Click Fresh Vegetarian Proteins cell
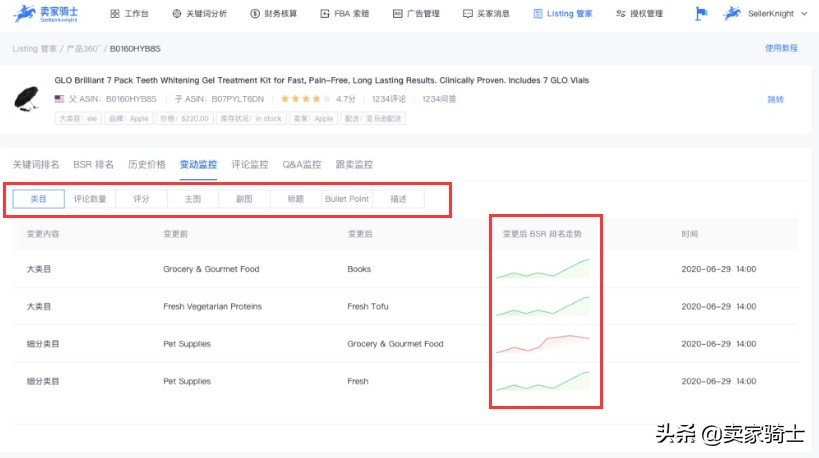Screen dimensions: 819x458 (x=213, y=307)
